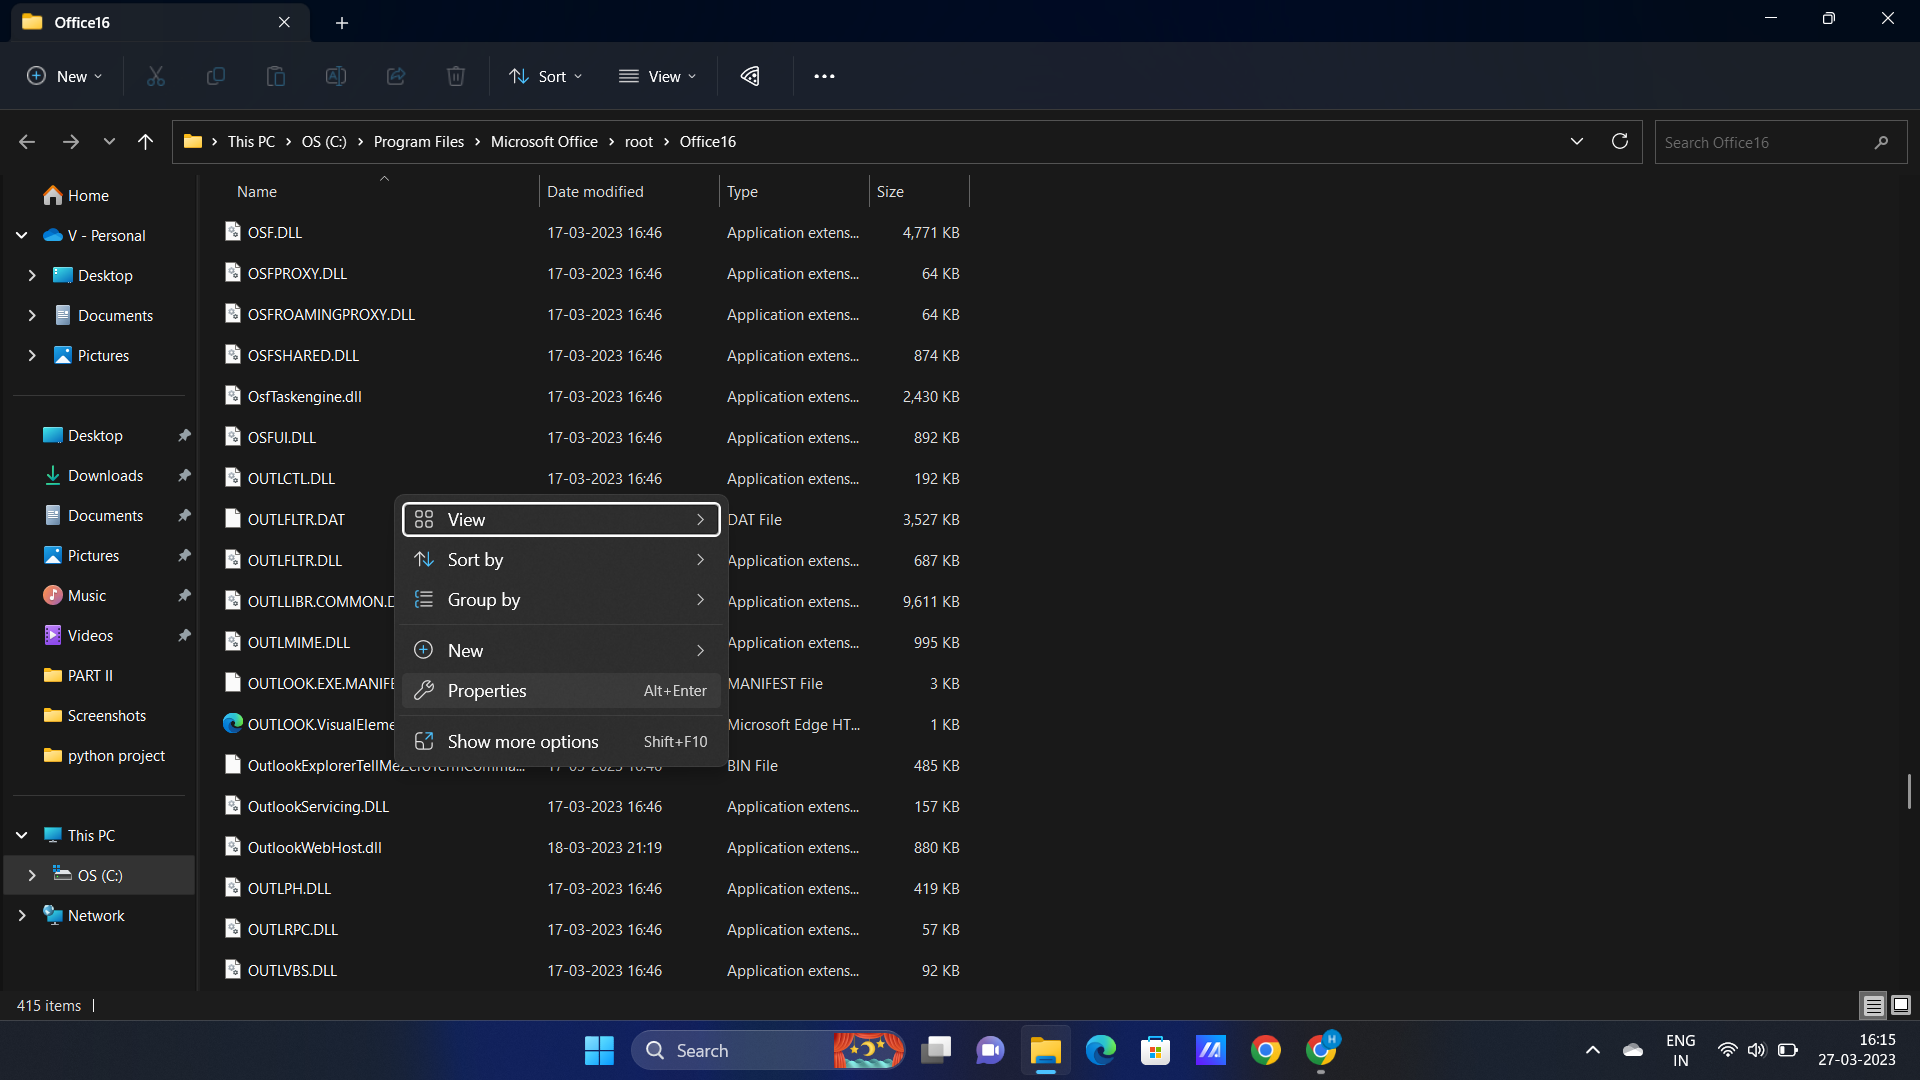Open the See more ellipsis menu
Image resolution: width=1920 pixels, height=1080 pixels.
(824, 76)
